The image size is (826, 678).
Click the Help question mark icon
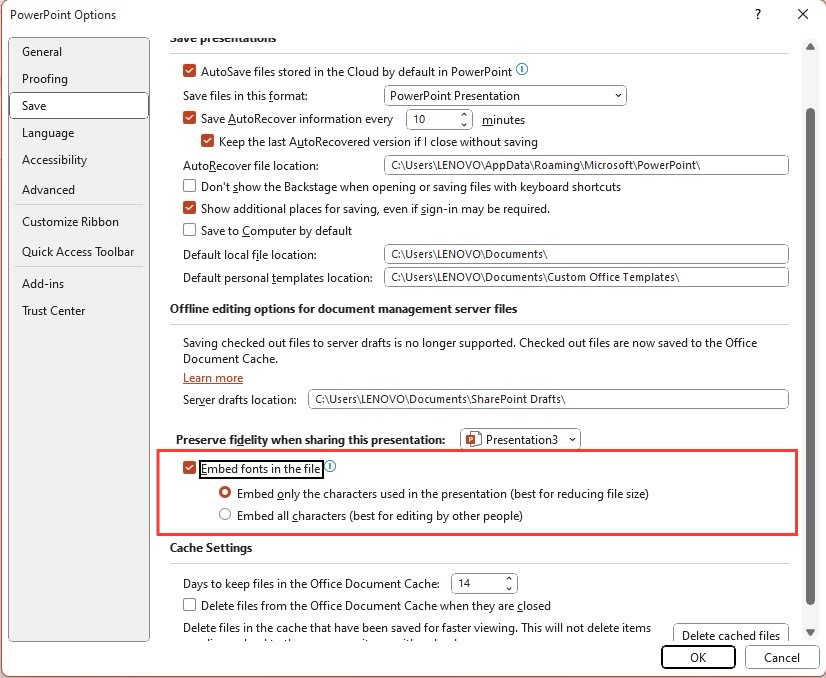(x=758, y=14)
